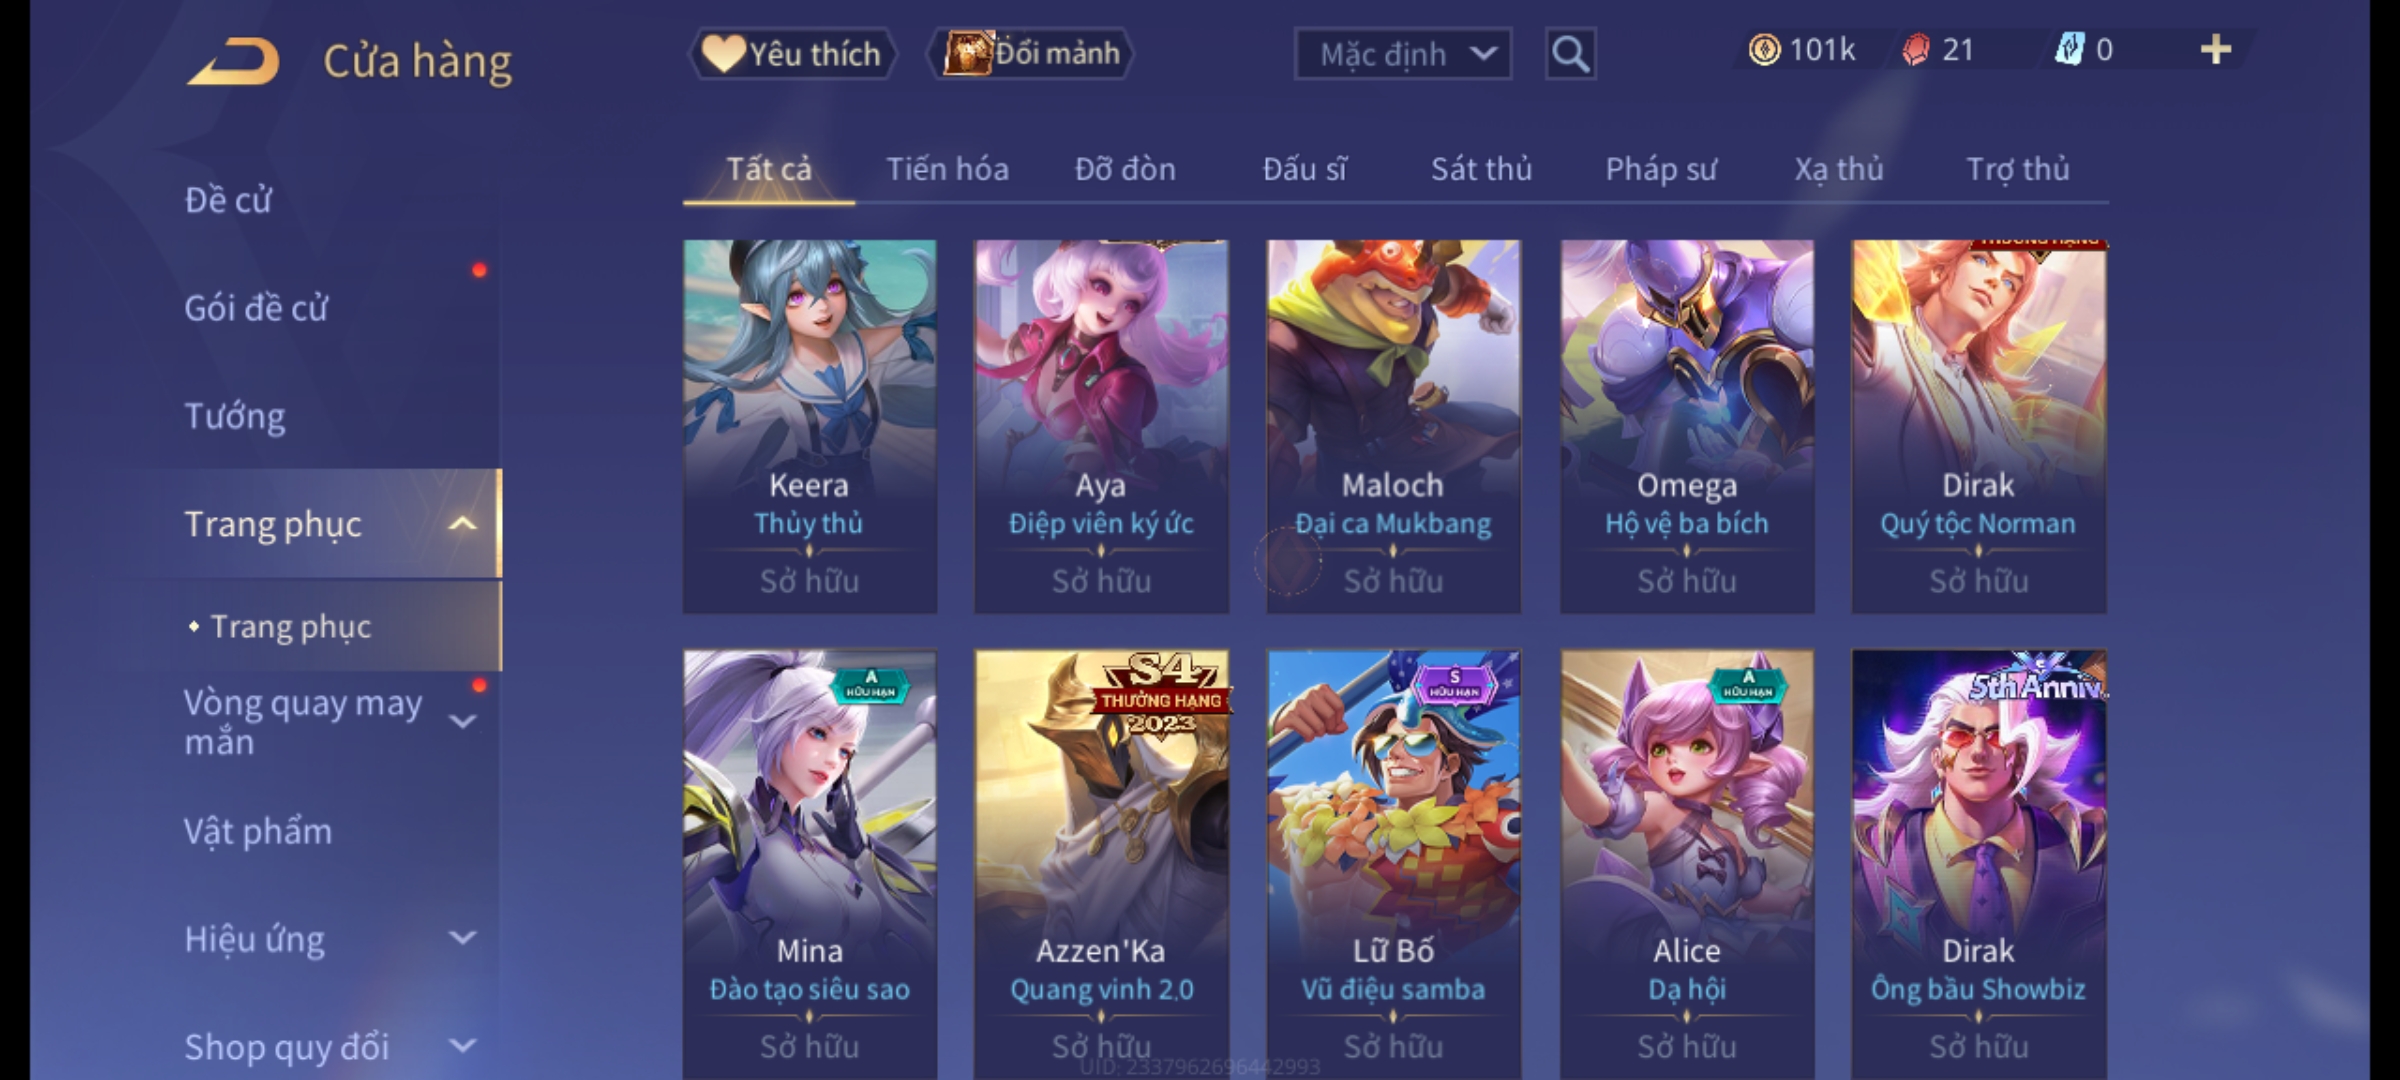
Task: Open Gói đề cử in sidebar
Action: coord(256,308)
